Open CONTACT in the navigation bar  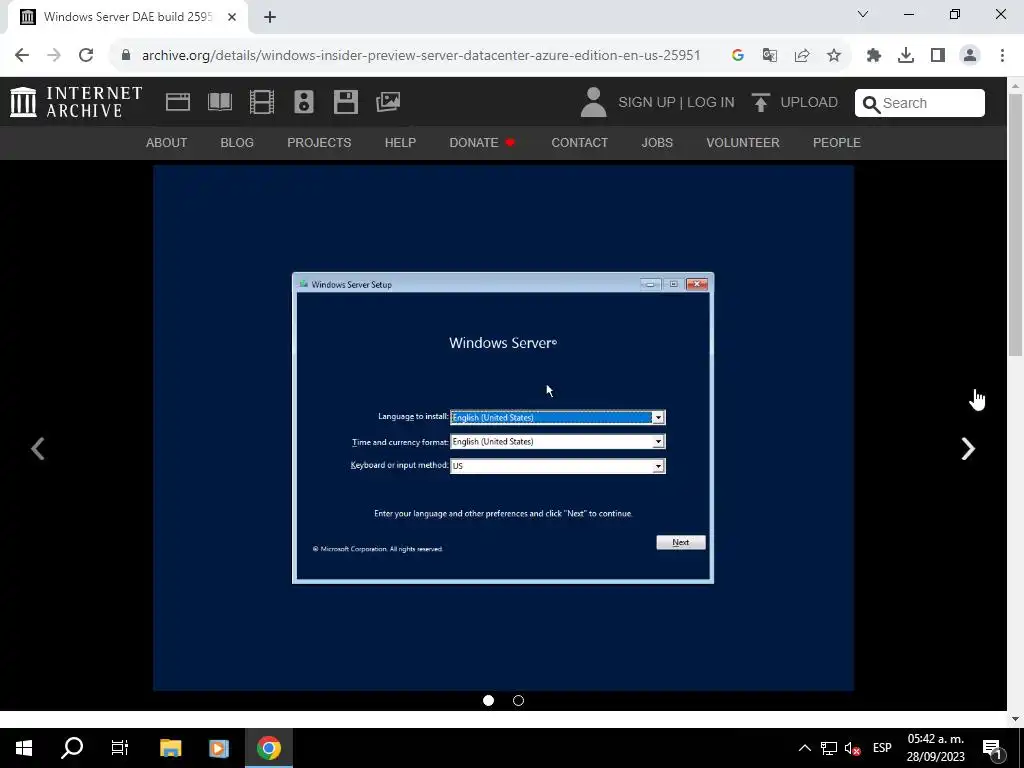click(579, 142)
